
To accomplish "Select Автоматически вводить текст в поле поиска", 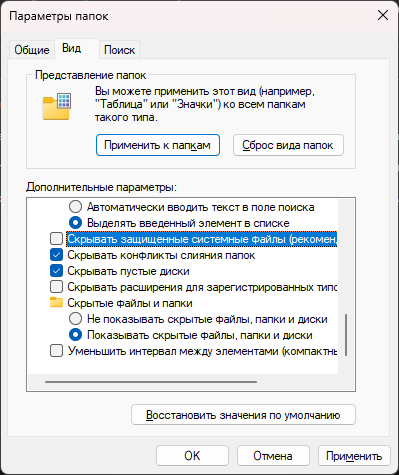I will pyautogui.click(x=75, y=207).
